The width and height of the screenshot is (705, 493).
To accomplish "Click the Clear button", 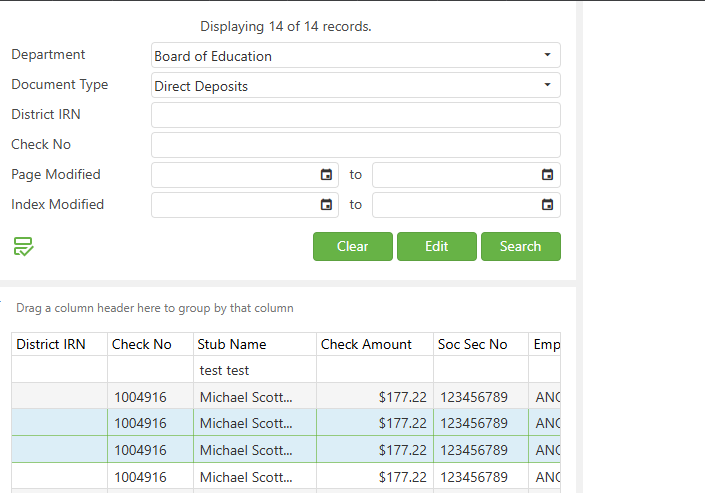I will [352, 246].
